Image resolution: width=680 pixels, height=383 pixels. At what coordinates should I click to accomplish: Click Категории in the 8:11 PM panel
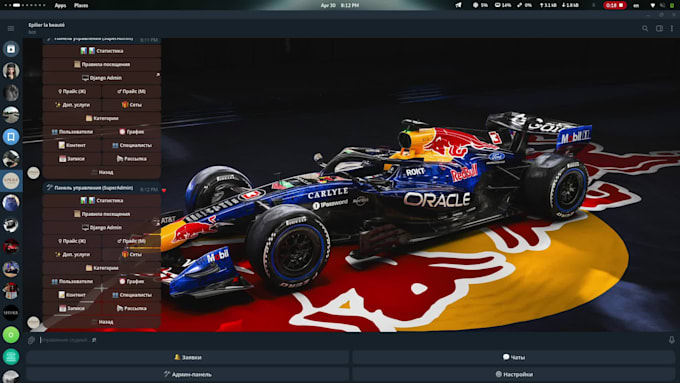tap(102, 118)
